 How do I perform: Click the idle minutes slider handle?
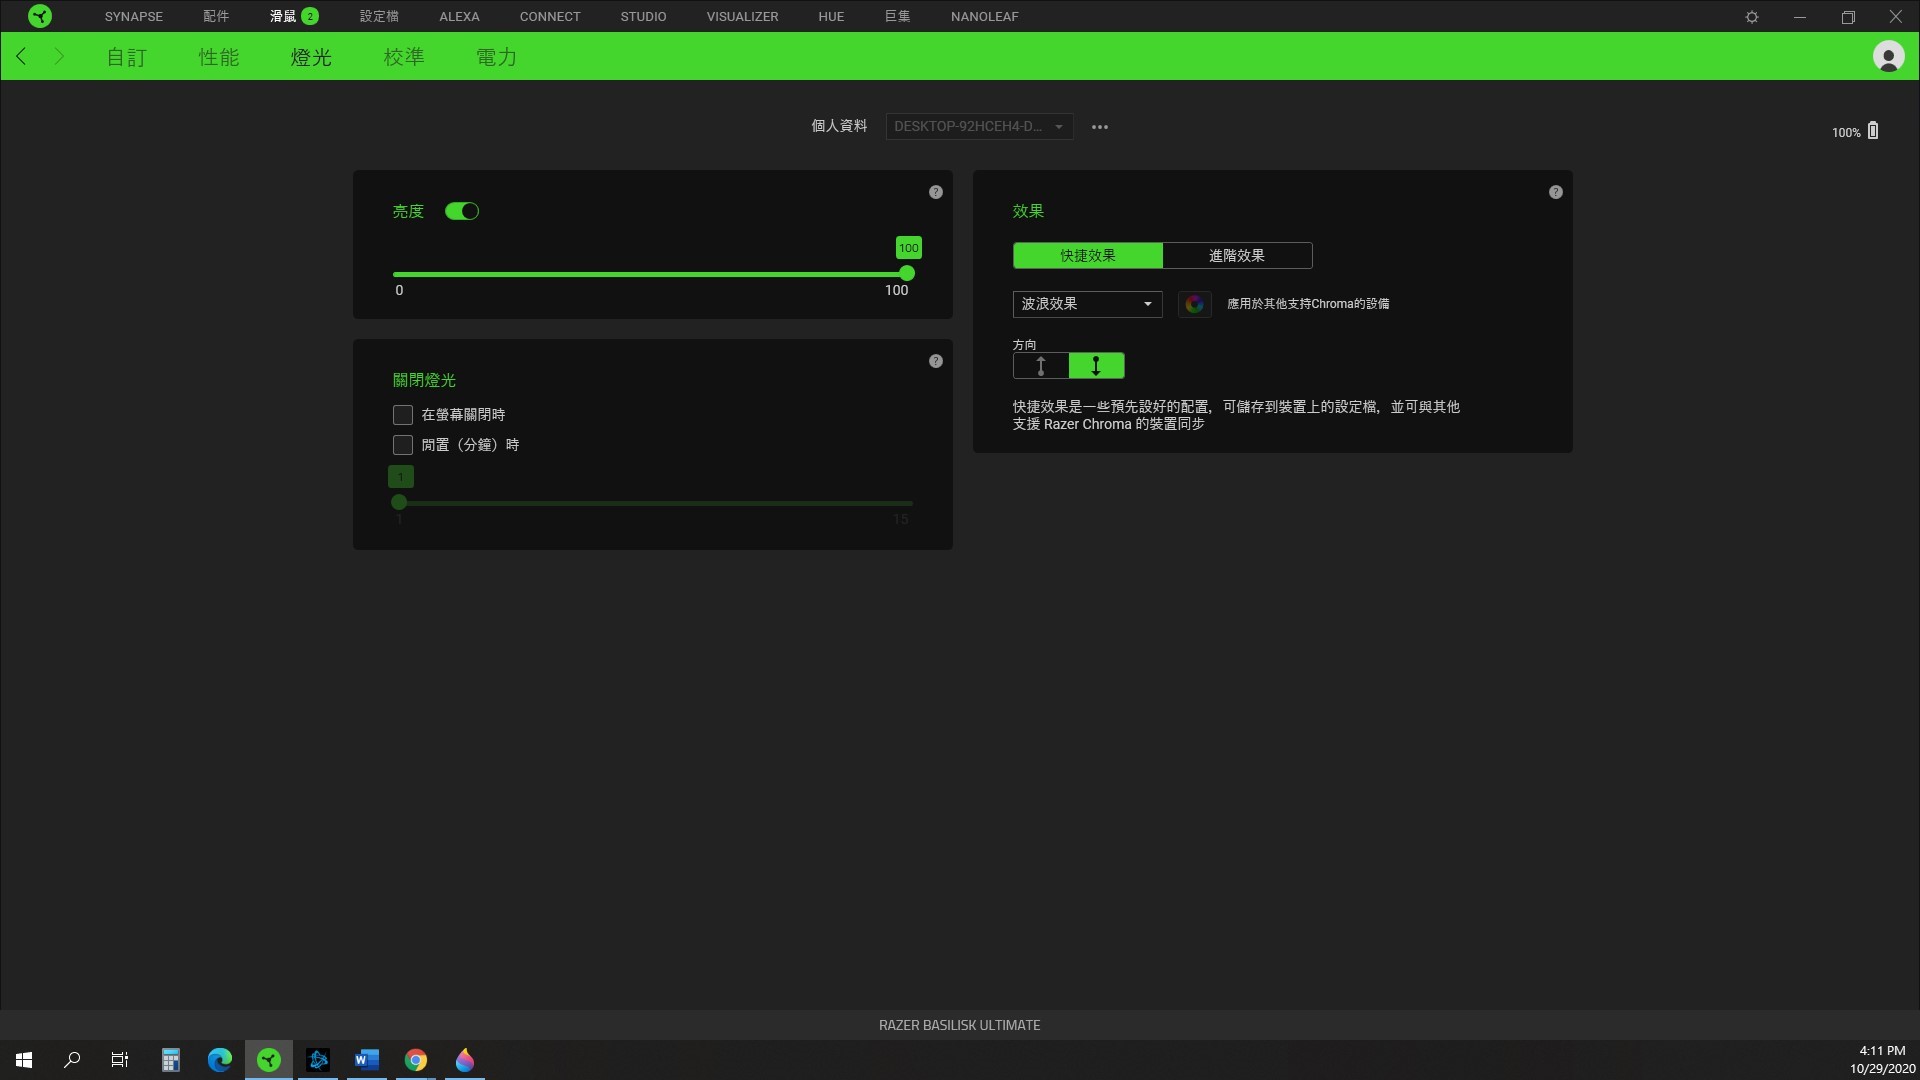(x=399, y=502)
